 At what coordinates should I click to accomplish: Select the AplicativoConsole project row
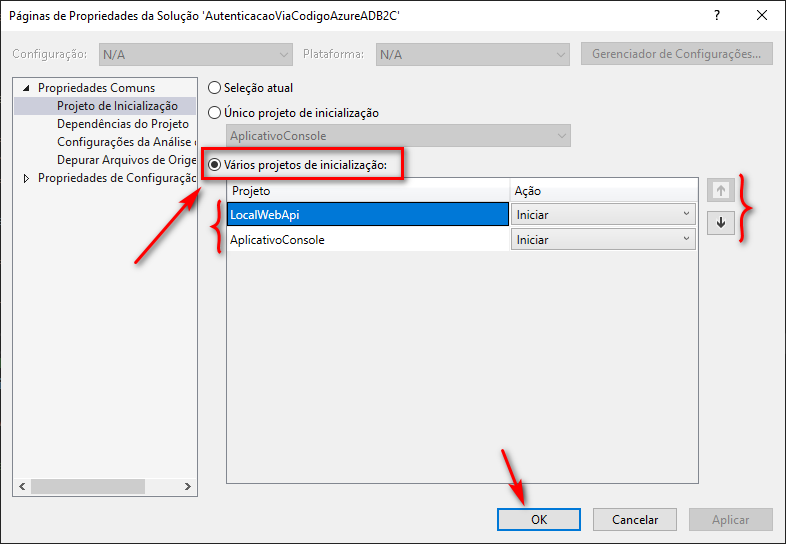click(x=366, y=240)
